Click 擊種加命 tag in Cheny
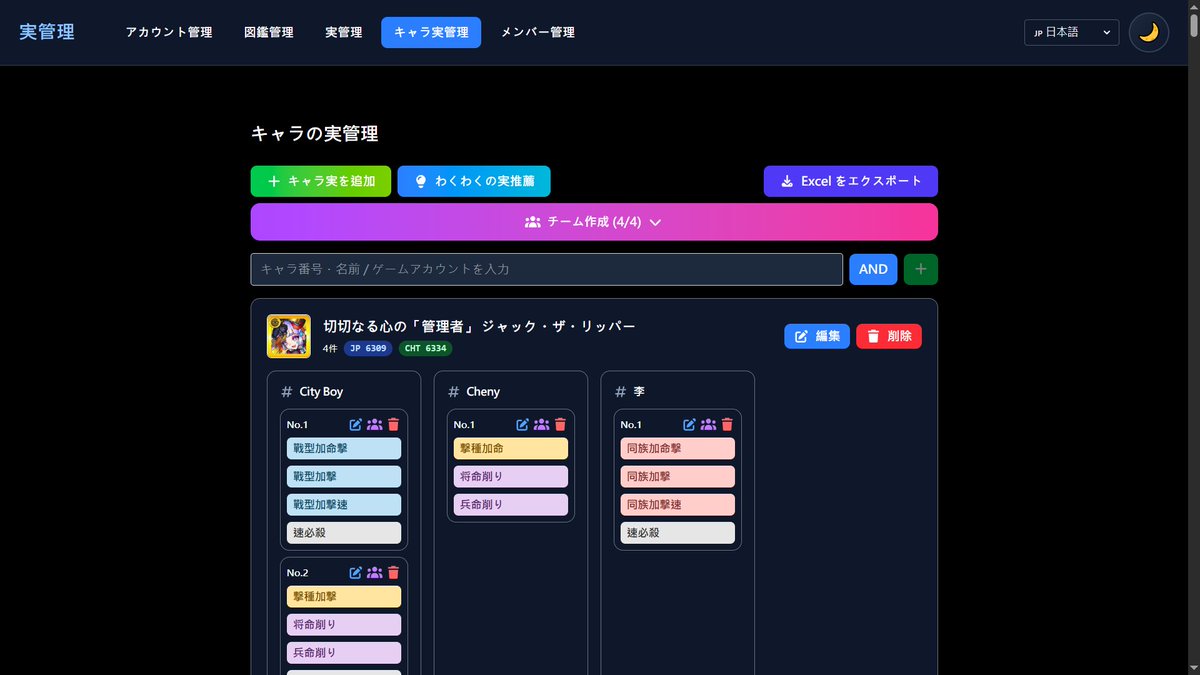Viewport: 1200px width, 675px height. [x=511, y=448]
